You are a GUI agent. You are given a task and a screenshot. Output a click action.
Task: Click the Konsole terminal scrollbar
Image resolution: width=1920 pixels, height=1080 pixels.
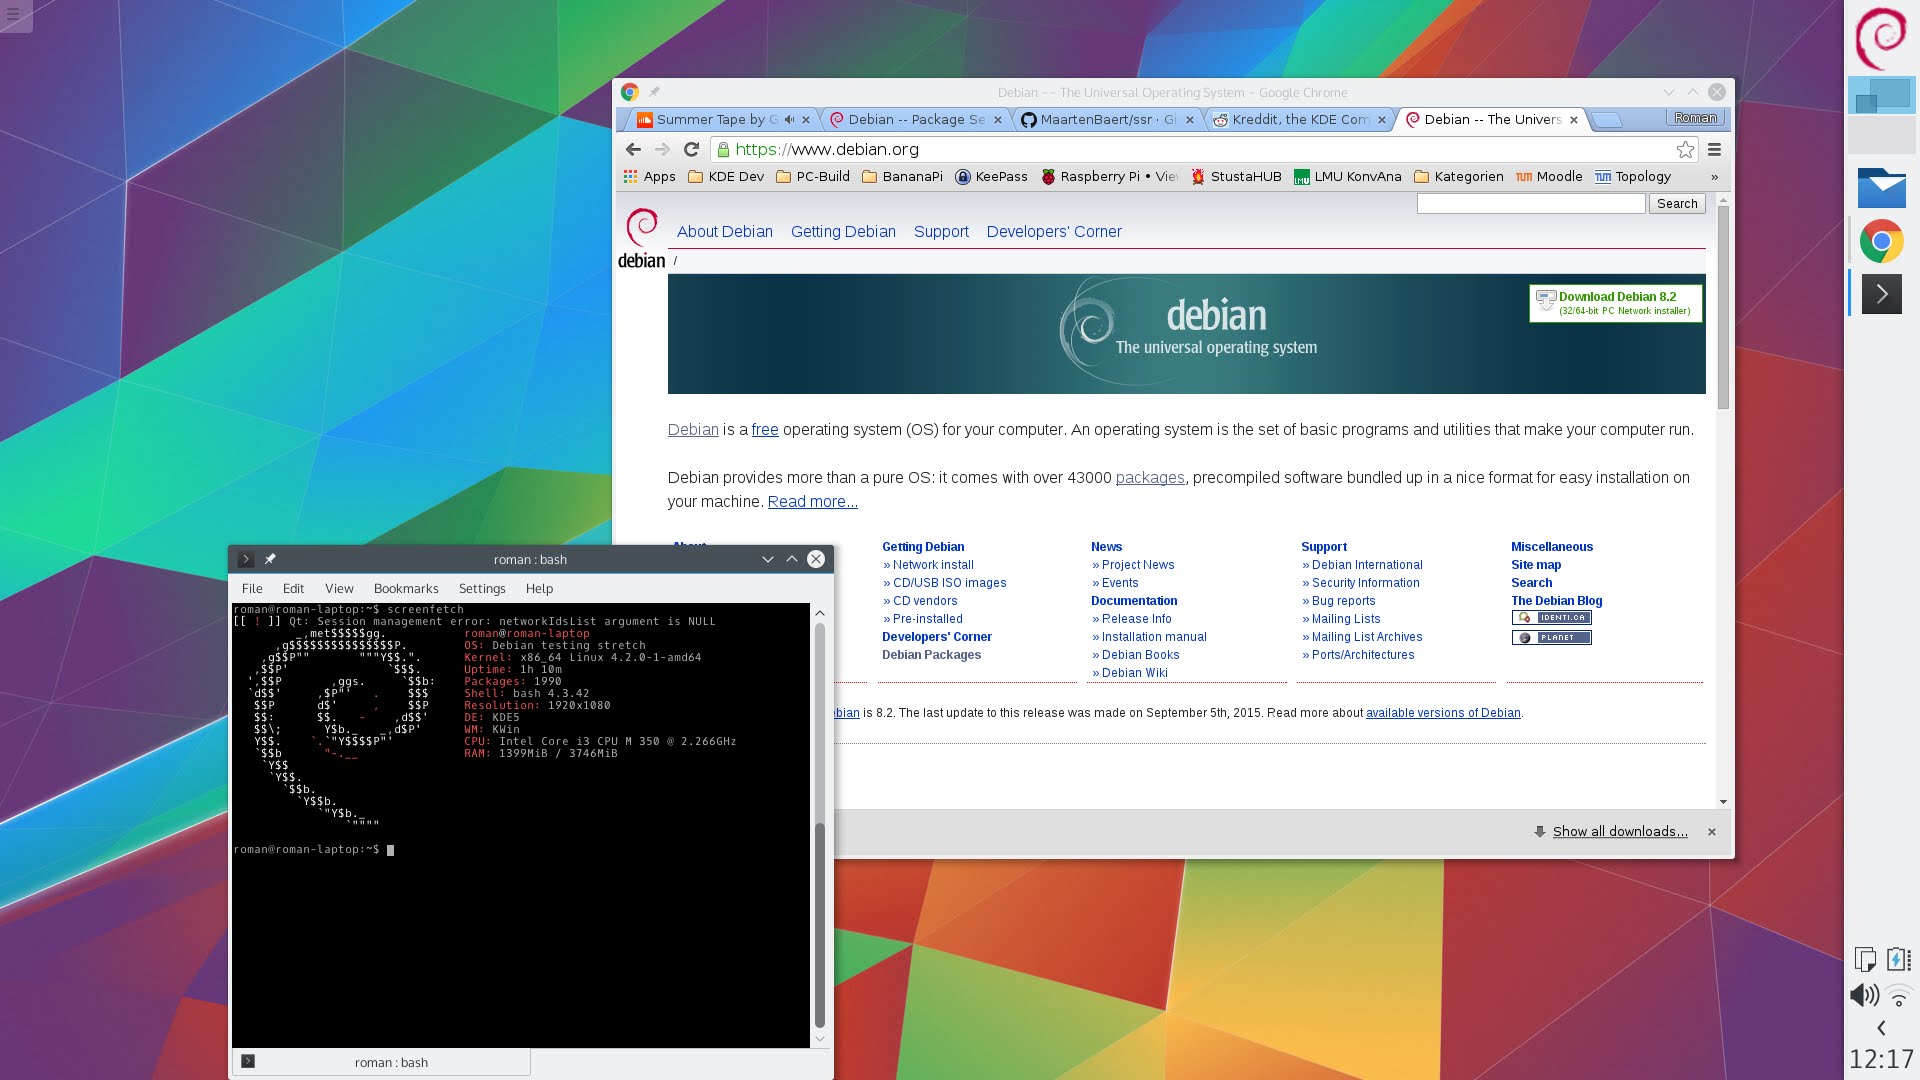[820, 925]
